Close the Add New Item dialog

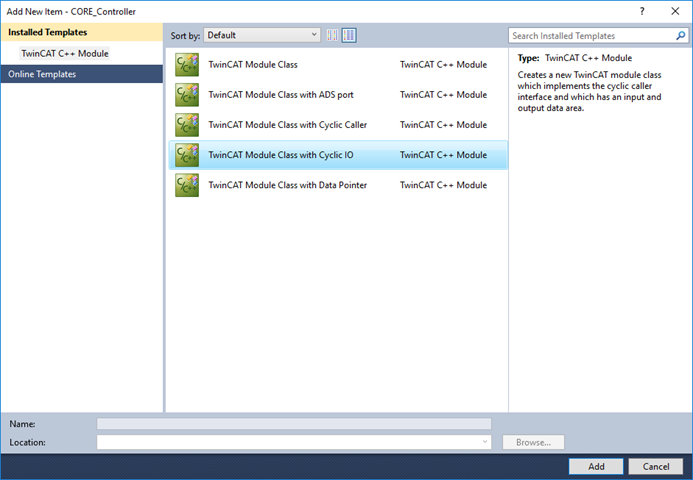point(675,11)
